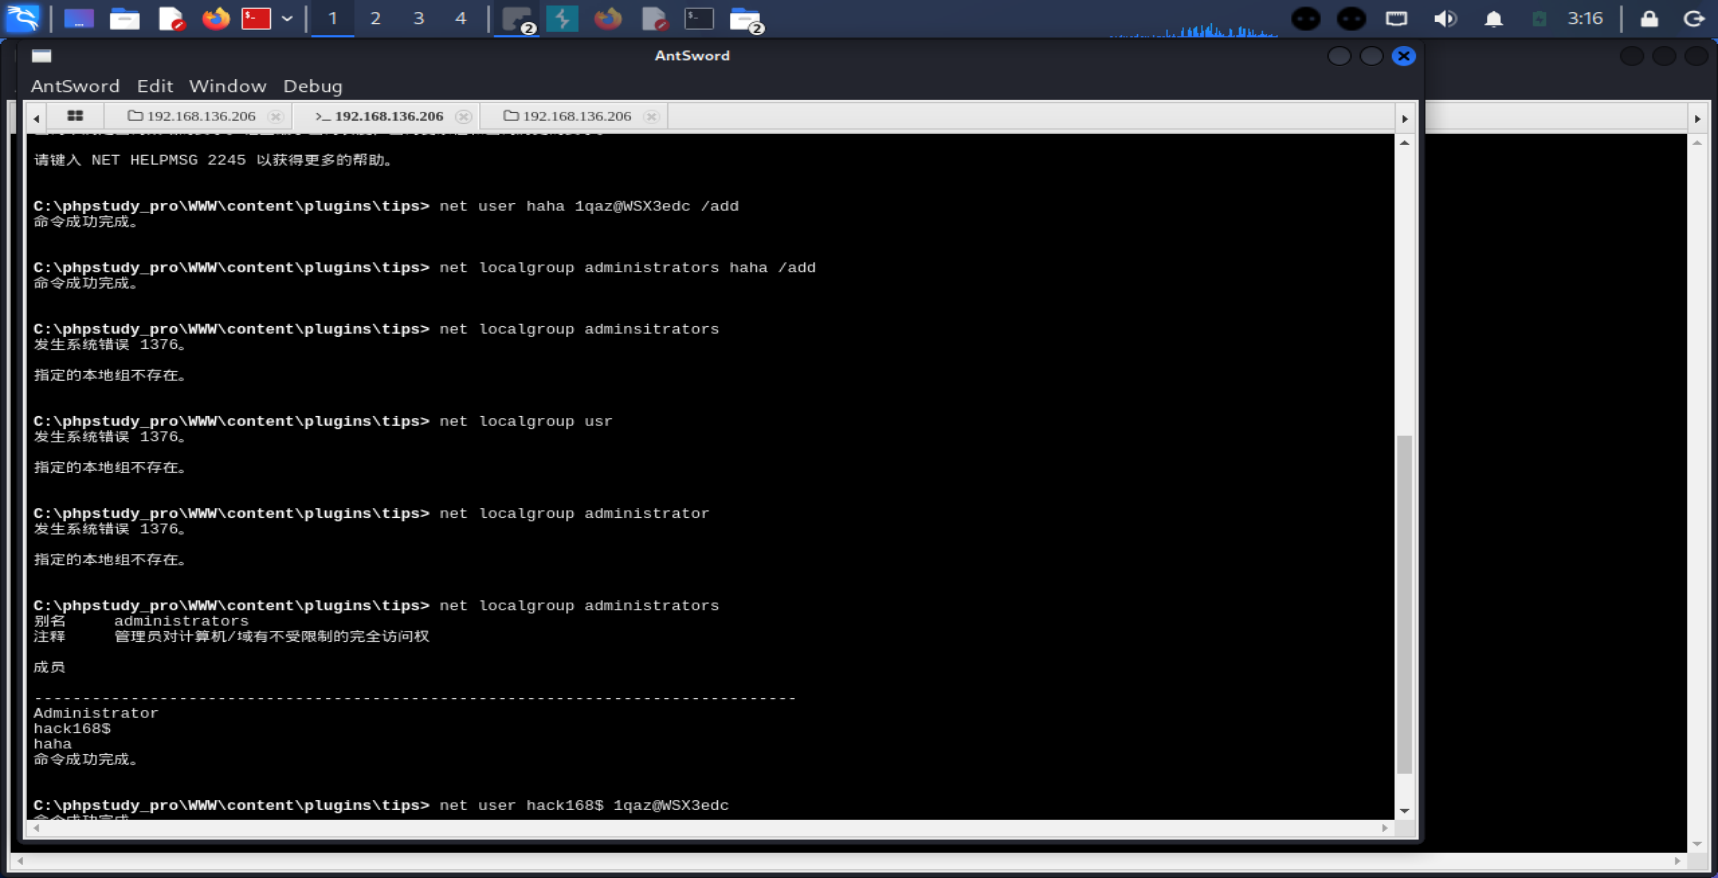
Task: Click the 'Administrator' member line
Action: pos(96,713)
